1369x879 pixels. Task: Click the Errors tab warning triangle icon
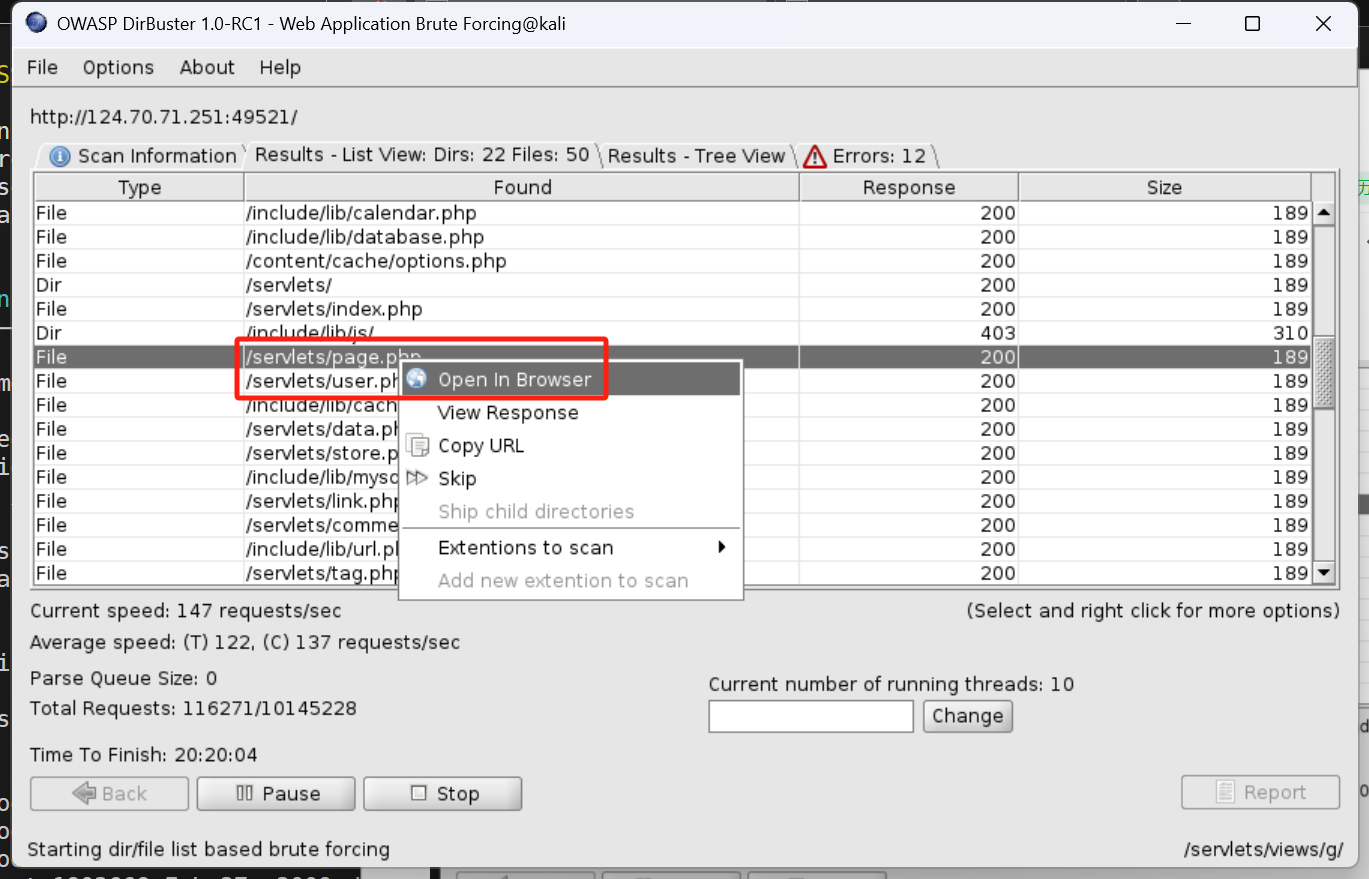click(815, 156)
